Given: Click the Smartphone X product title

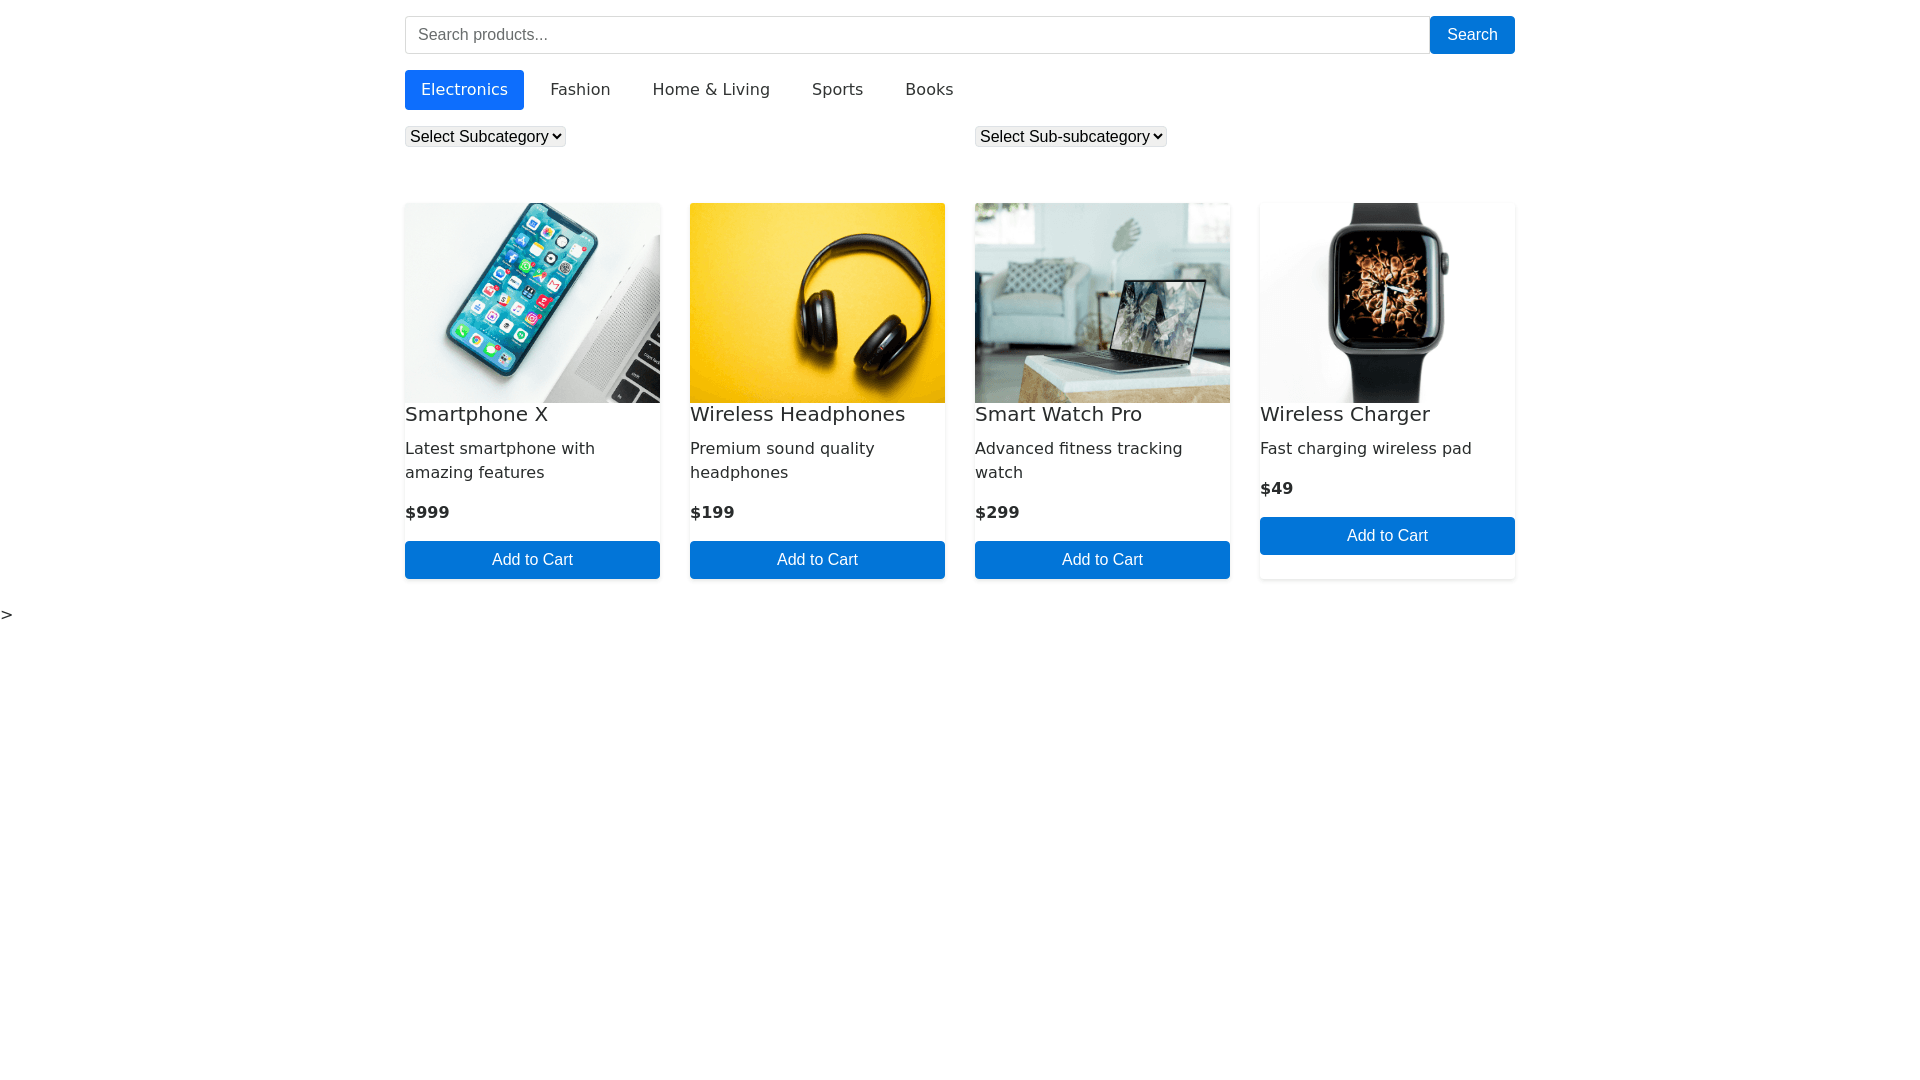Looking at the screenshot, I should pos(476,414).
